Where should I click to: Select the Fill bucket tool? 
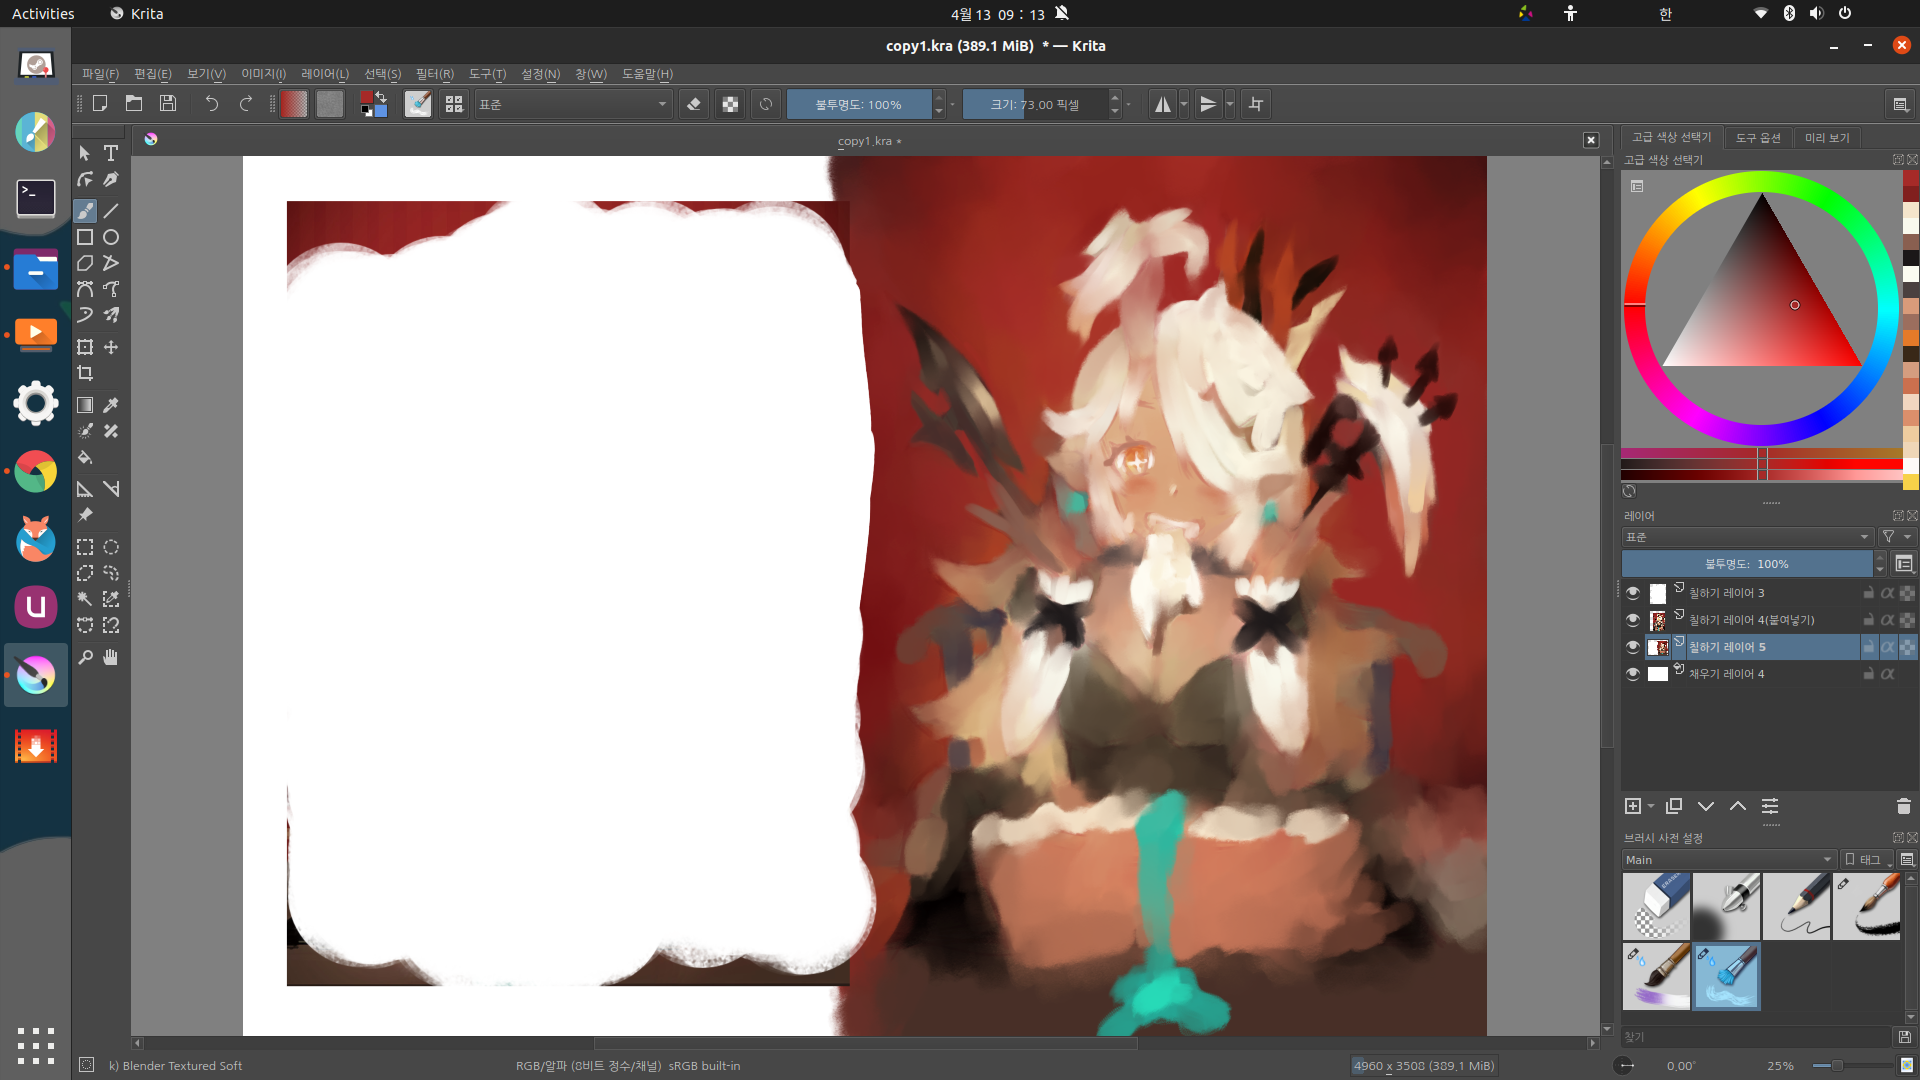(x=85, y=457)
